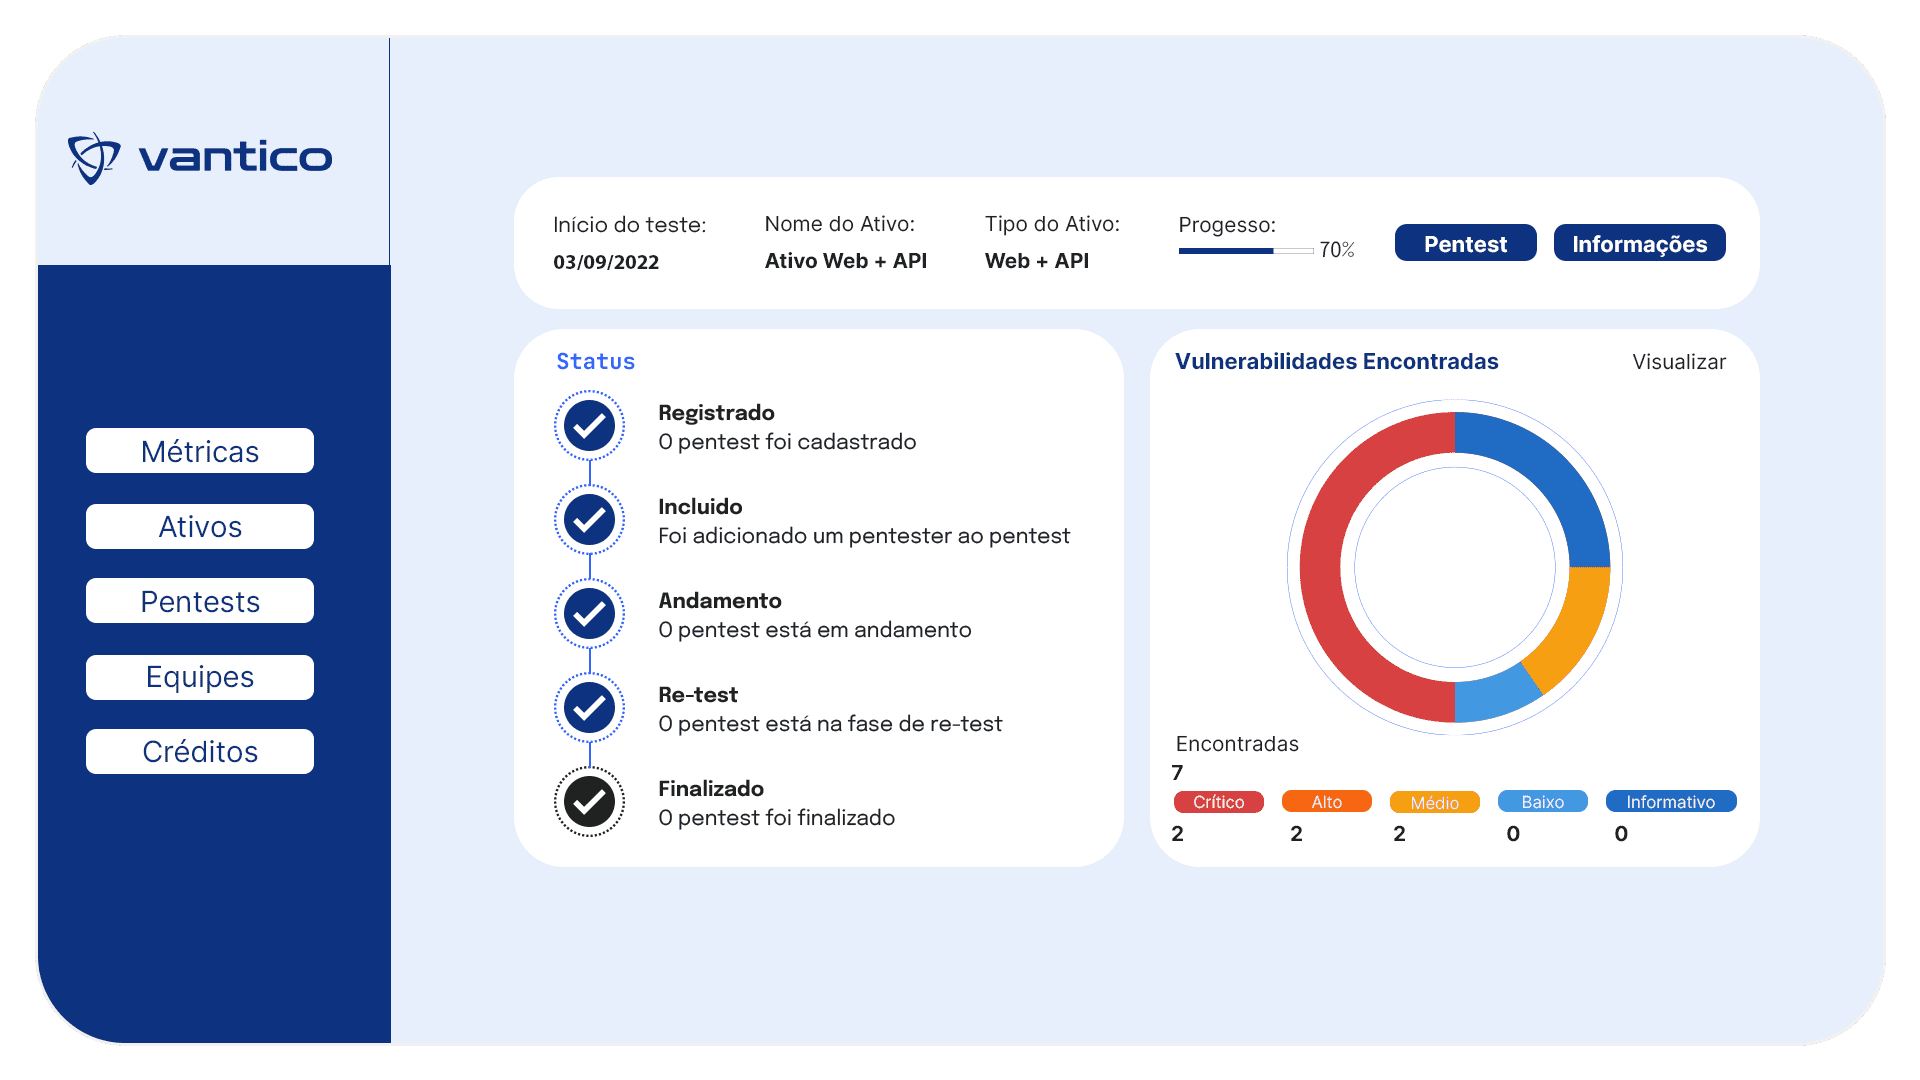The width and height of the screenshot is (1920, 1080).
Task: Click the Registrado status checkmark icon
Action: (x=589, y=425)
